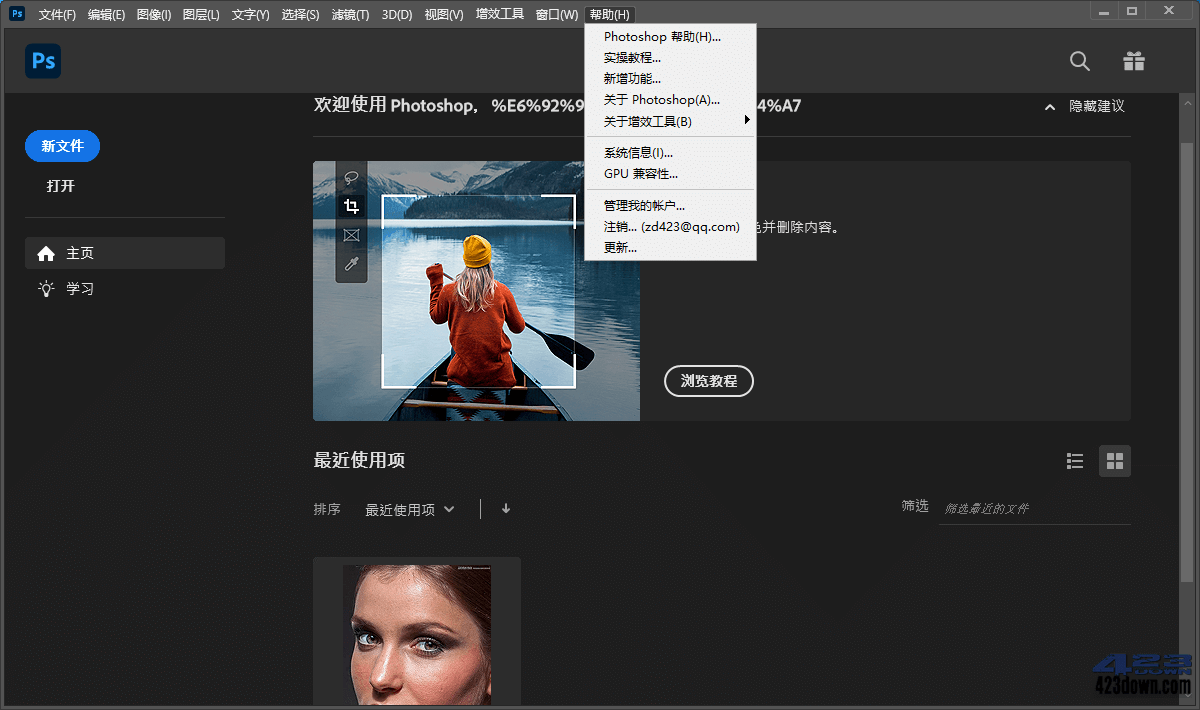Open the 最近使用项 sort dropdown
Image resolution: width=1200 pixels, height=710 pixels.
pyautogui.click(x=410, y=509)
